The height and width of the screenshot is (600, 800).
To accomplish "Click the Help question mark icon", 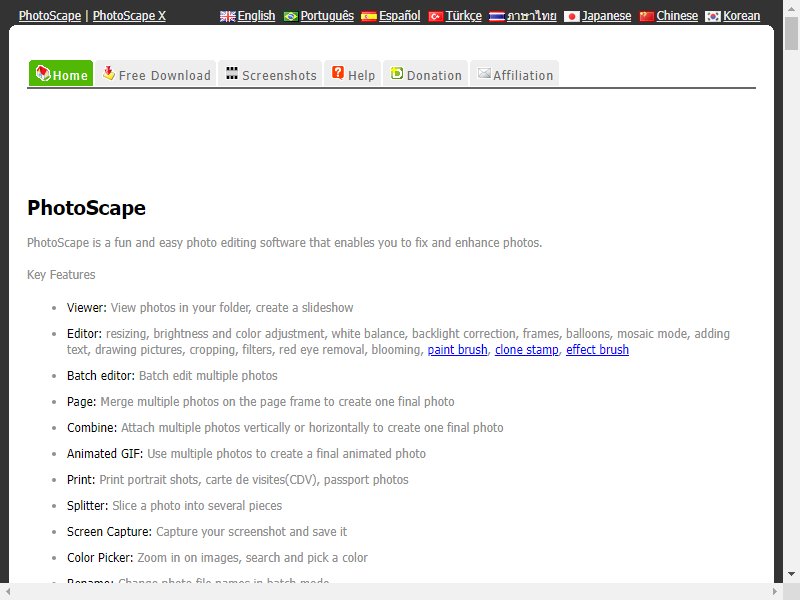I will pyautogui.click(x=338, y=72).
